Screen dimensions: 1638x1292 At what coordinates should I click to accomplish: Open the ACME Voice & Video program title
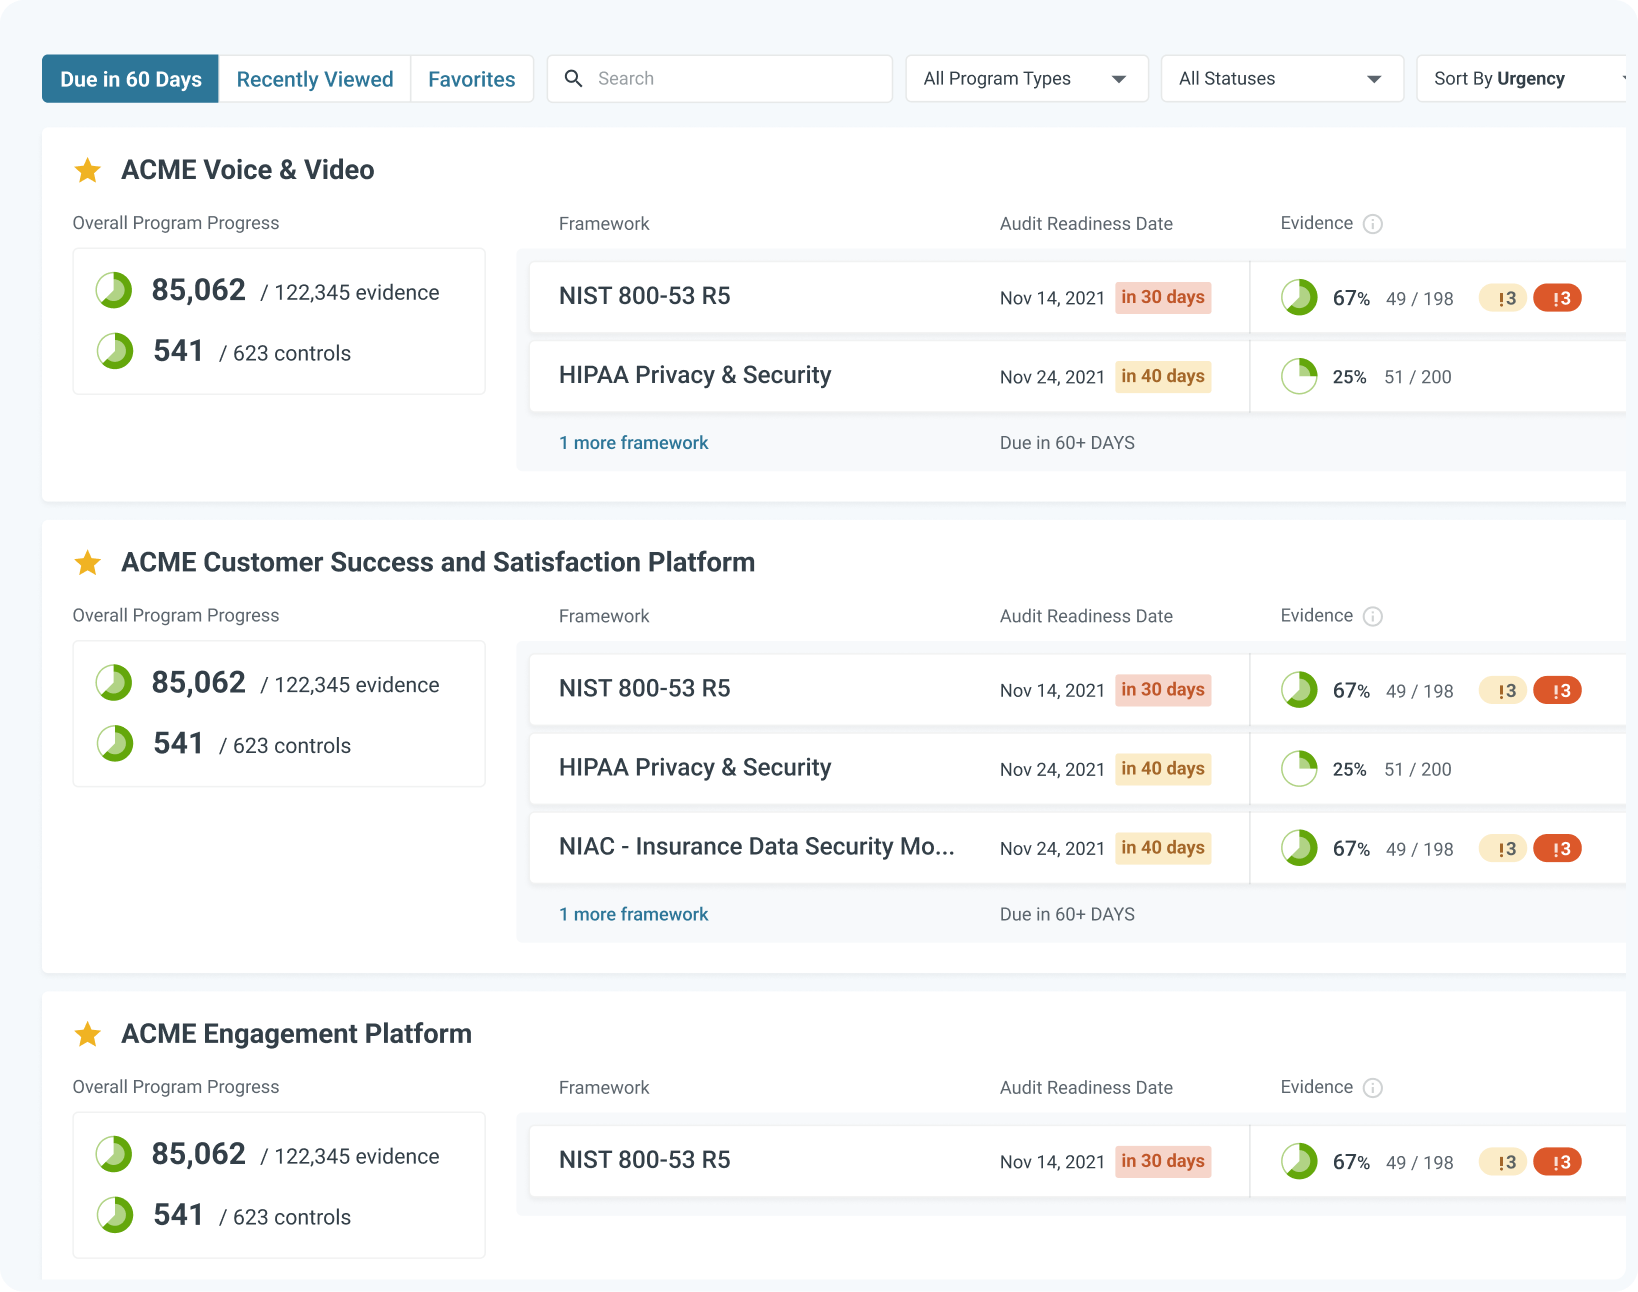[x=248, y=170]
